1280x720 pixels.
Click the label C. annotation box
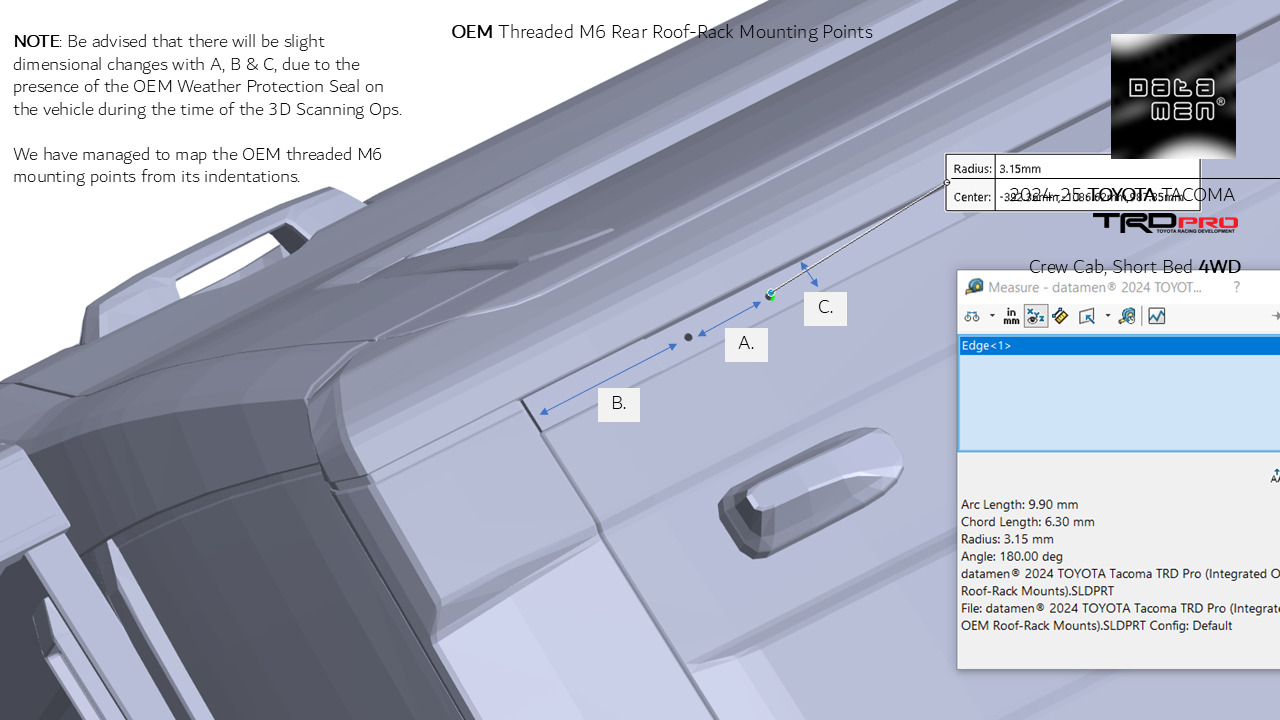pos(825,308)
